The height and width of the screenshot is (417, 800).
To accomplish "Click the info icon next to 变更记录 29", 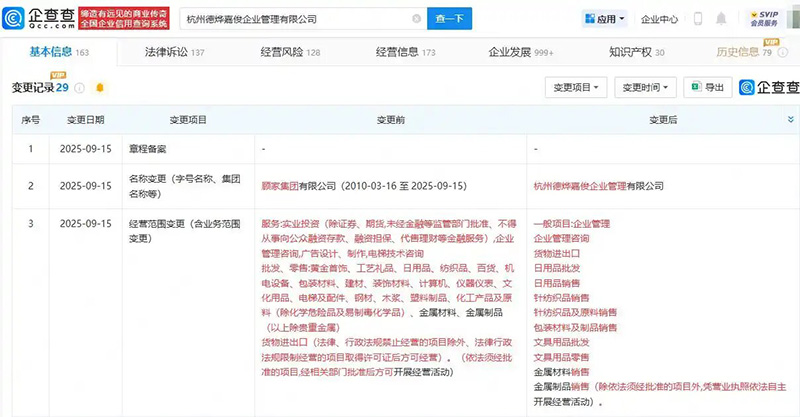I will coord(80,88).
